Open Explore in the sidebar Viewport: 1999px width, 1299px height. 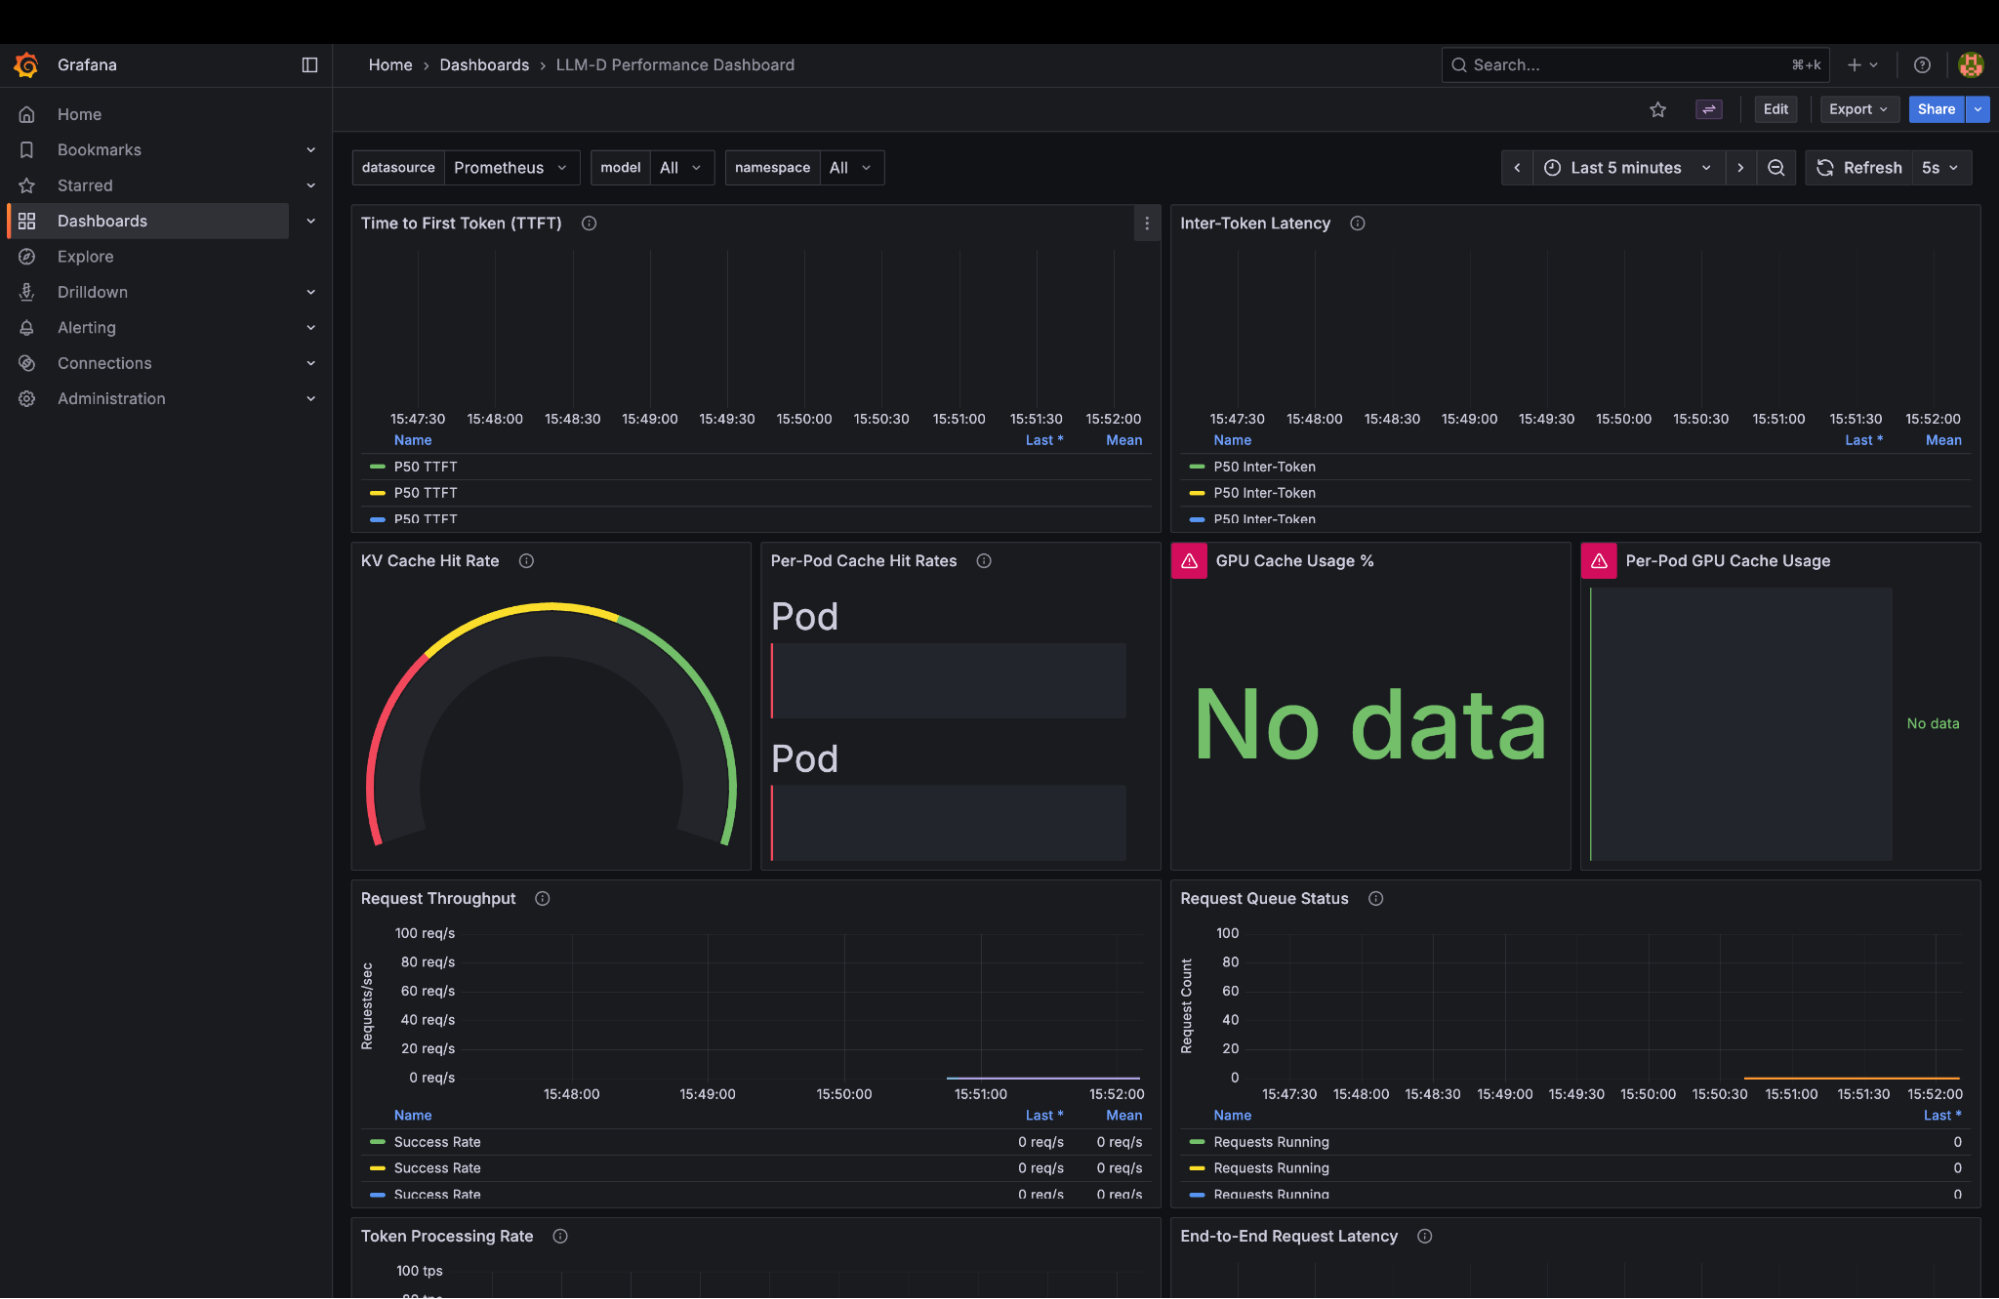point(85,257)
